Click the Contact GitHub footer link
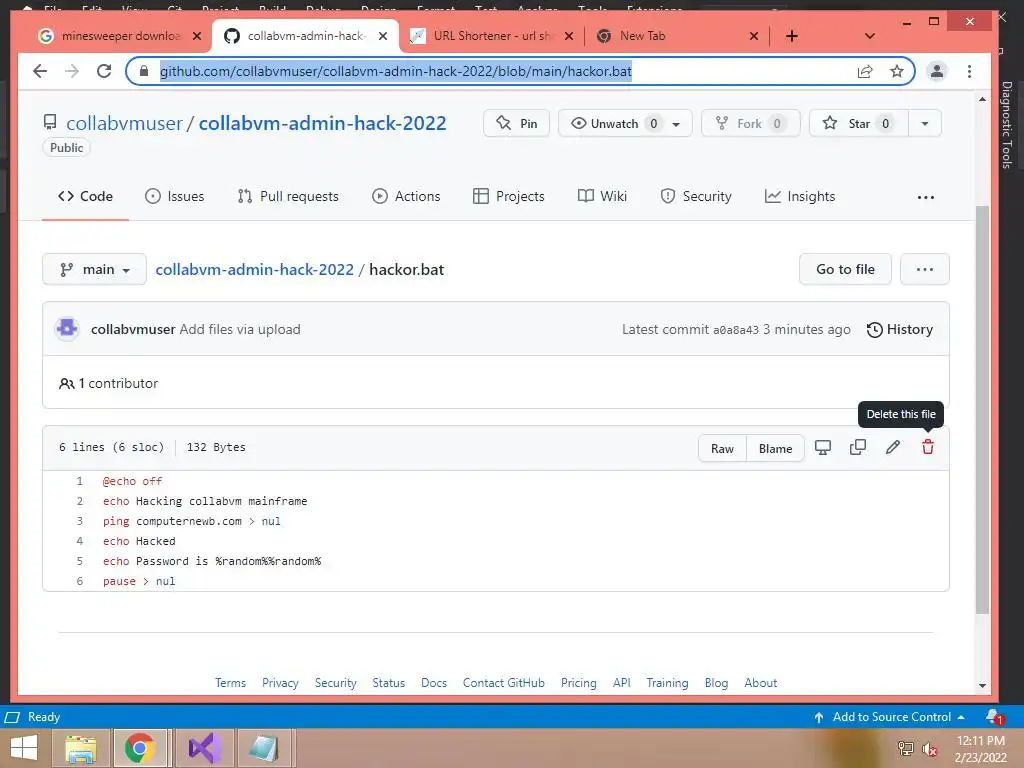 [504, 682]
